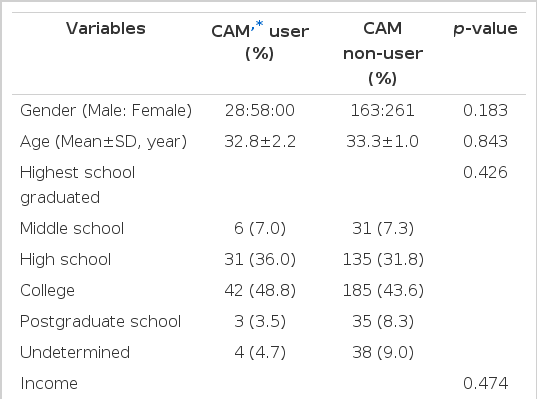Select the Postgraduate school row label

[x=100, y=322]
